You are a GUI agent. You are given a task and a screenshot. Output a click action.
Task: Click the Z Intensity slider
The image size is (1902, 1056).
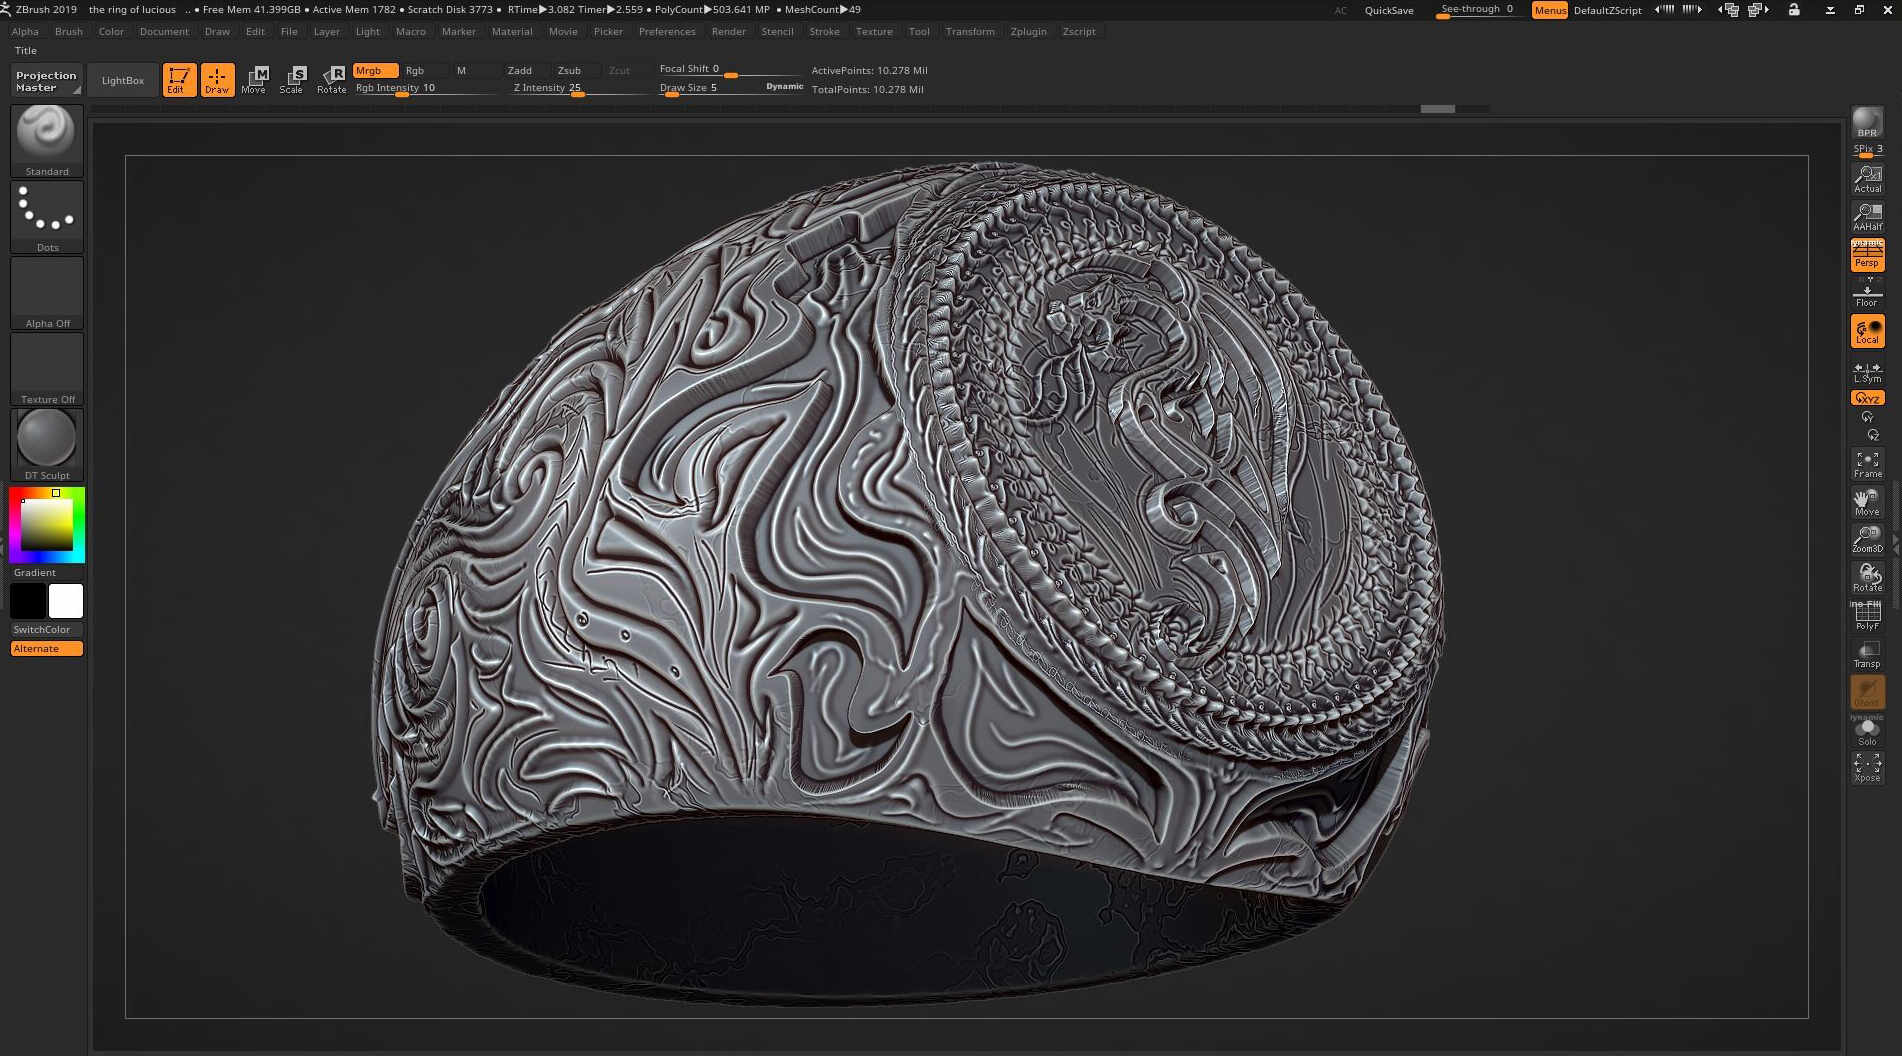578,88
